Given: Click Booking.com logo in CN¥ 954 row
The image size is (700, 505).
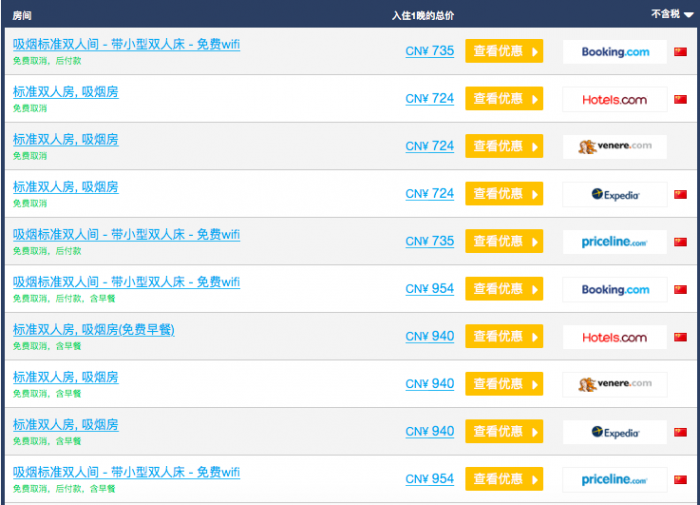Looking at the screenshot, I should 615,289.
